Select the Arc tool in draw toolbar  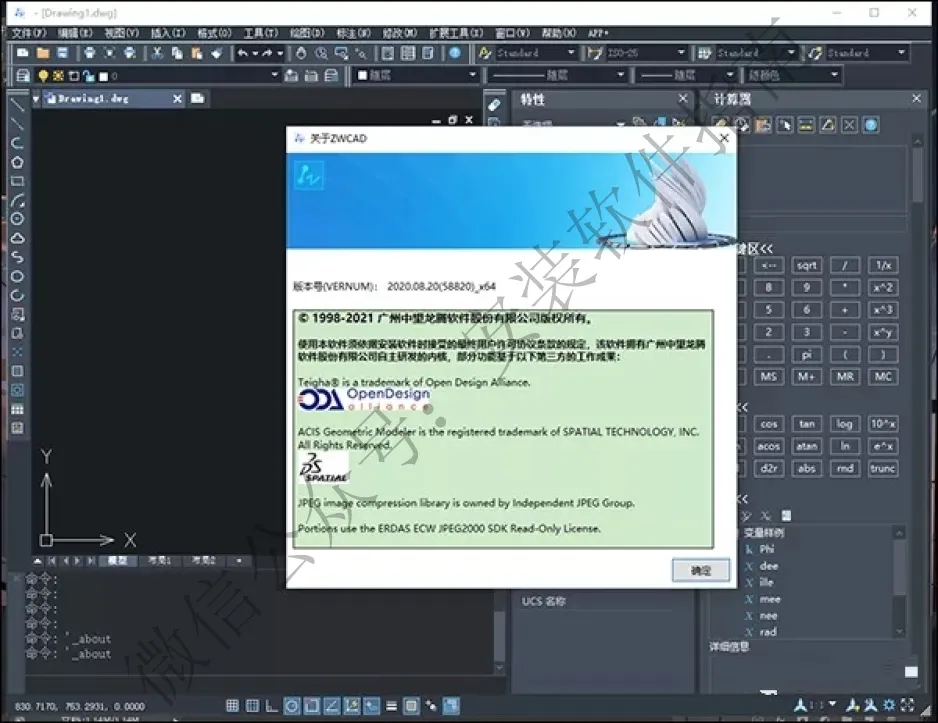[x=17, y=200]
